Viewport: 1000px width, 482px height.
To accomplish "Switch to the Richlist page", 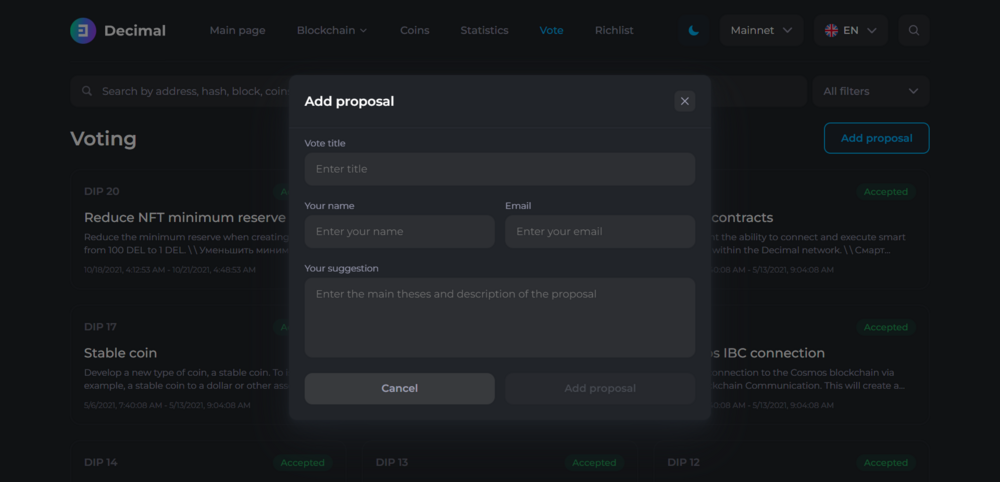I will (614, 30).
